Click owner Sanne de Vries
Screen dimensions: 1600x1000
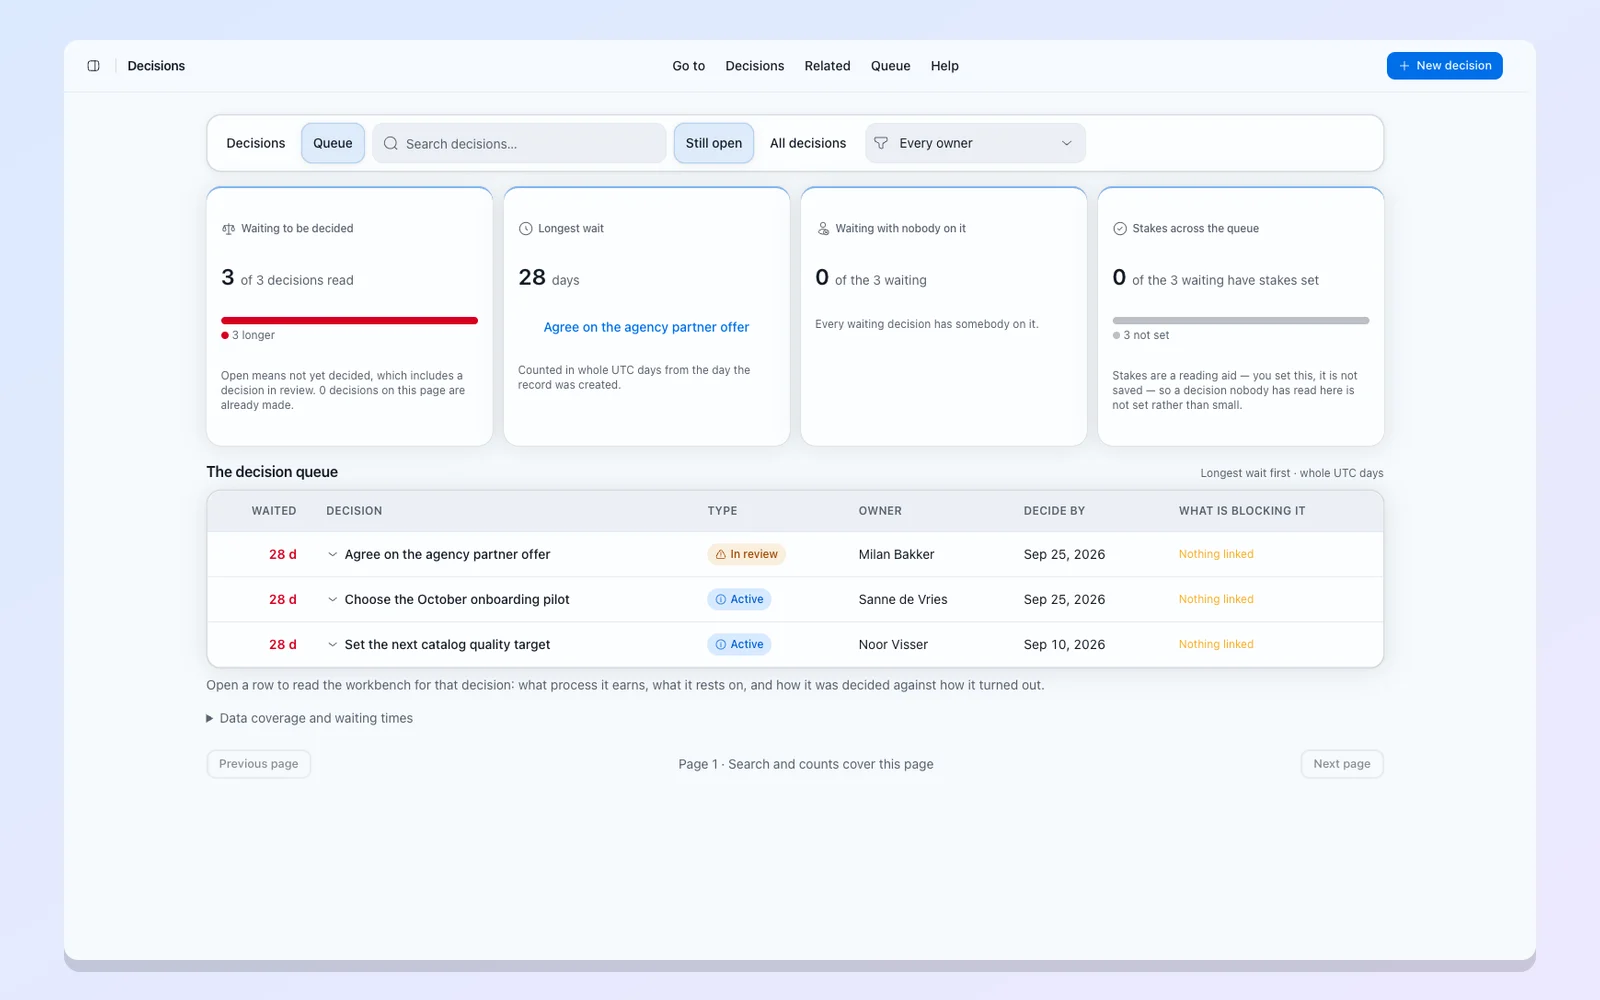(903, 600)
